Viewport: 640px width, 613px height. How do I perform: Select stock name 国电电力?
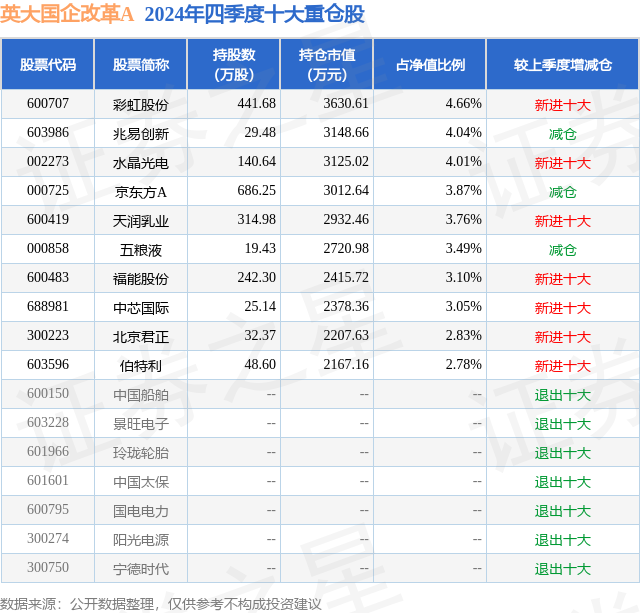click(x=141, y=511)
